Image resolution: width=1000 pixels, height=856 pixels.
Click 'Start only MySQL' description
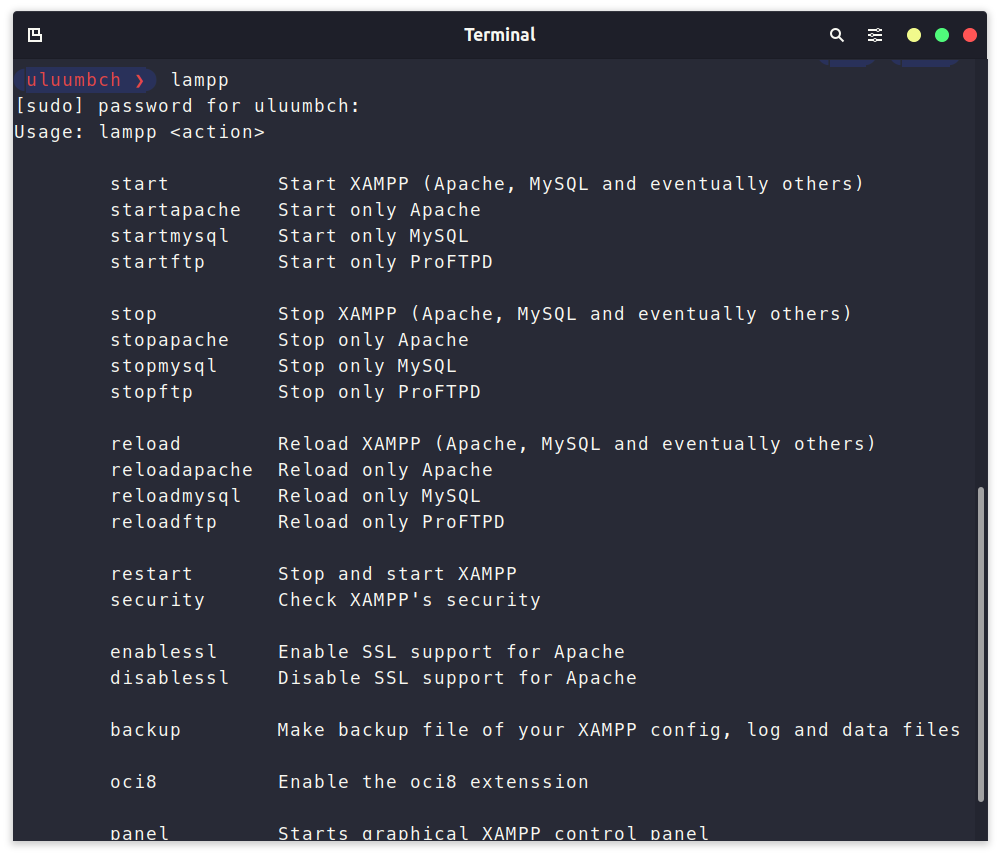(x=373, y=236)
